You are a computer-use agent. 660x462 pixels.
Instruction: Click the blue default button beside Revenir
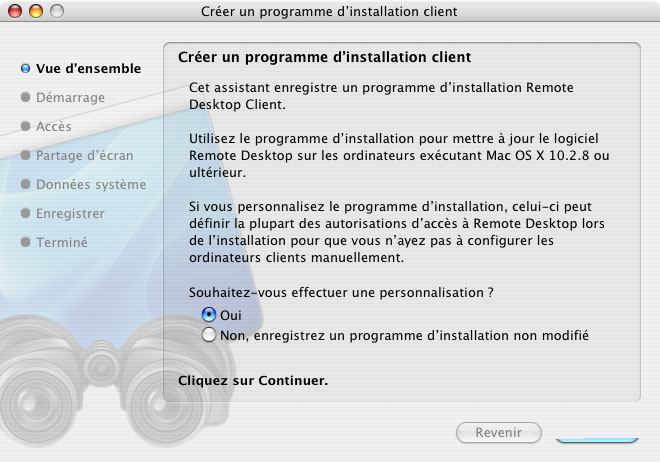click(x=597, y=439)
